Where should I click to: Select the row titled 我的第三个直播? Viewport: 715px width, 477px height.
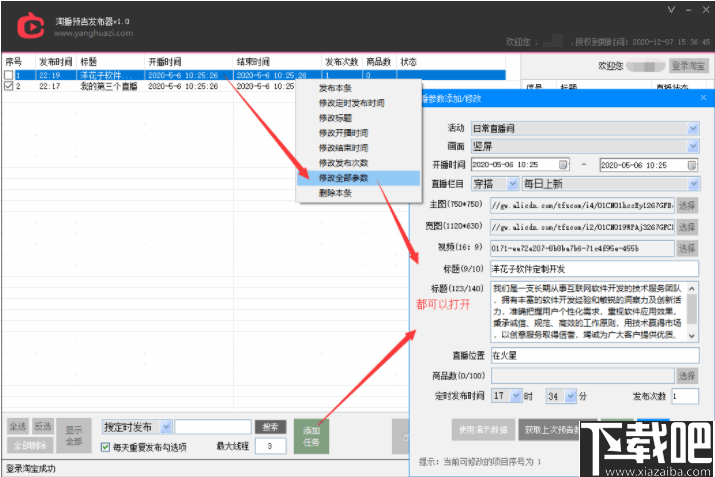109,86
